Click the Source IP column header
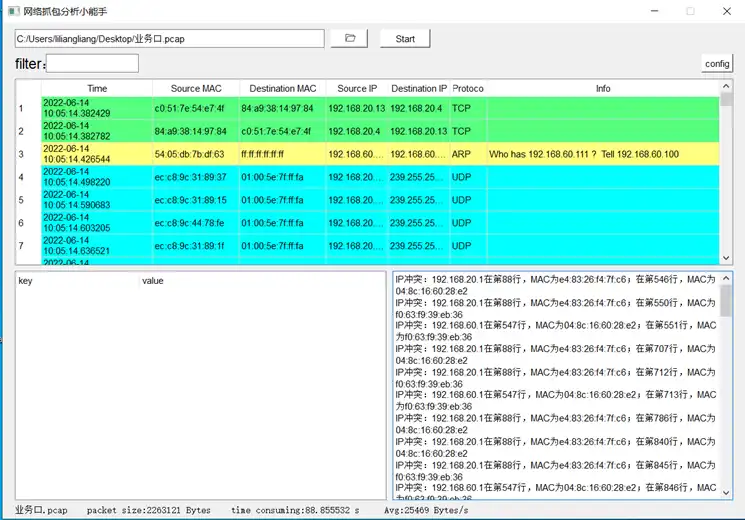Image resolution: width=745 pixels, height=520 pixels. pyautogui.click(x=358, y=88)
